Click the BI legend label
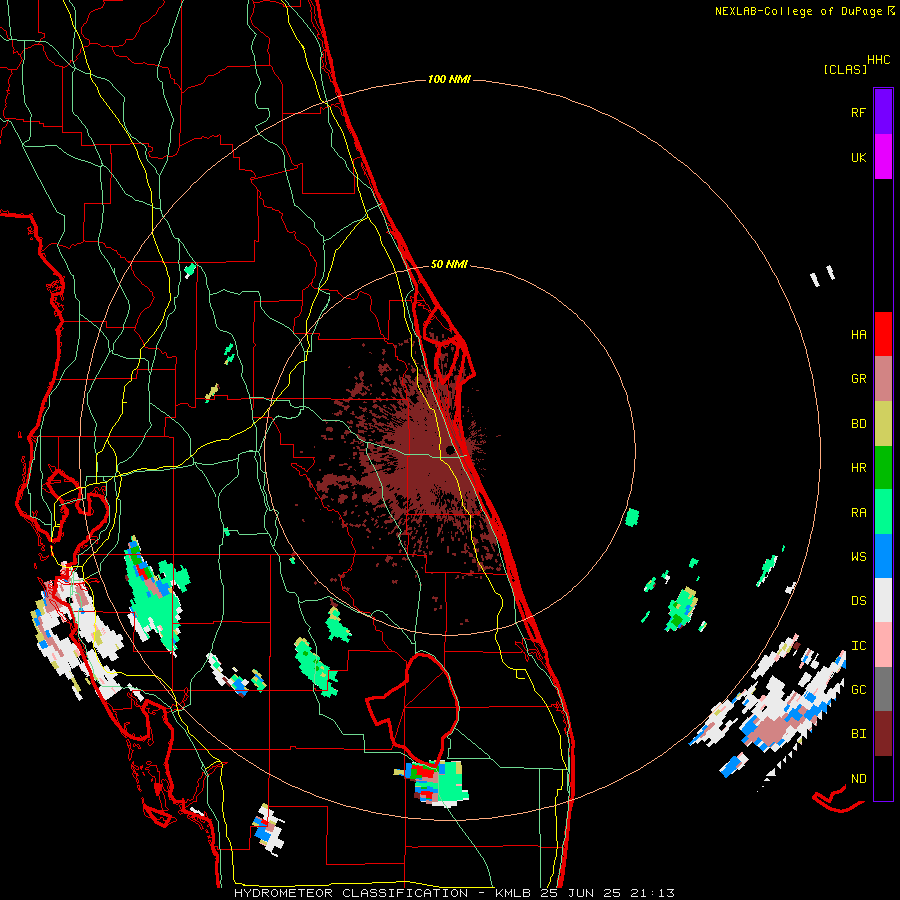Screen dimensions: 900x900 (x=858, y=734)
